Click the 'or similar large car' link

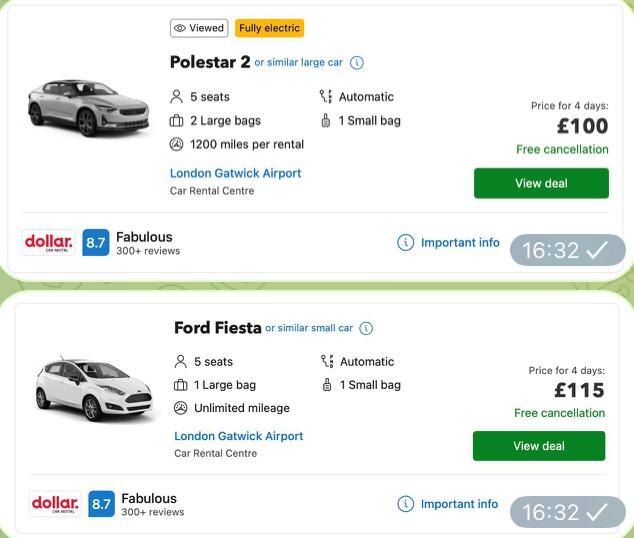[298, 62]
